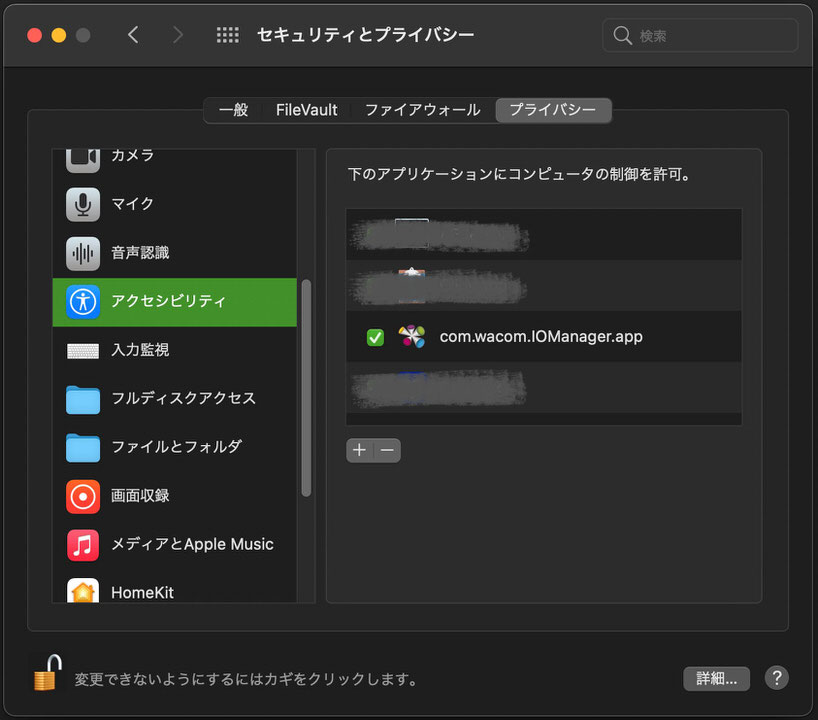Open フルディスクアクセス folder icon
Image resolution: width=818 pixels, height=720 pixels.
pos(83,398)
